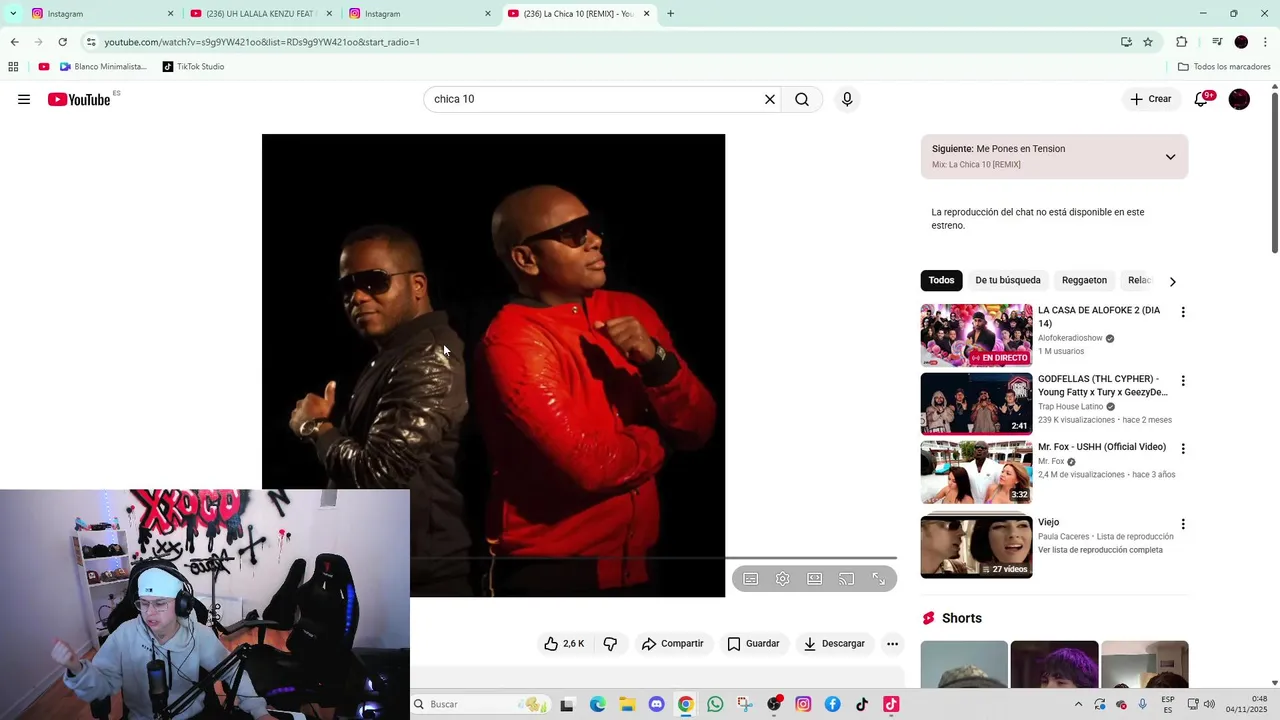Open the TikTok Studio bookmark

[193, 67]
